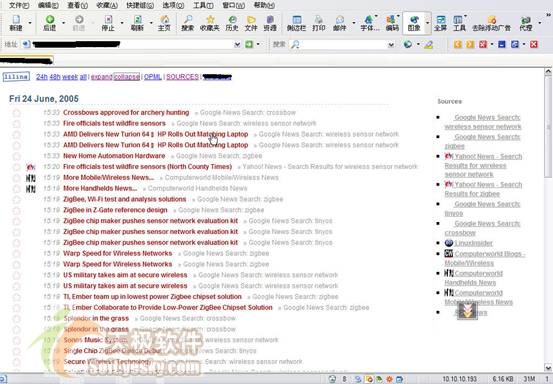553x384 pixels.
Task: Click the 24h filter link
Action: coord(42,77)
